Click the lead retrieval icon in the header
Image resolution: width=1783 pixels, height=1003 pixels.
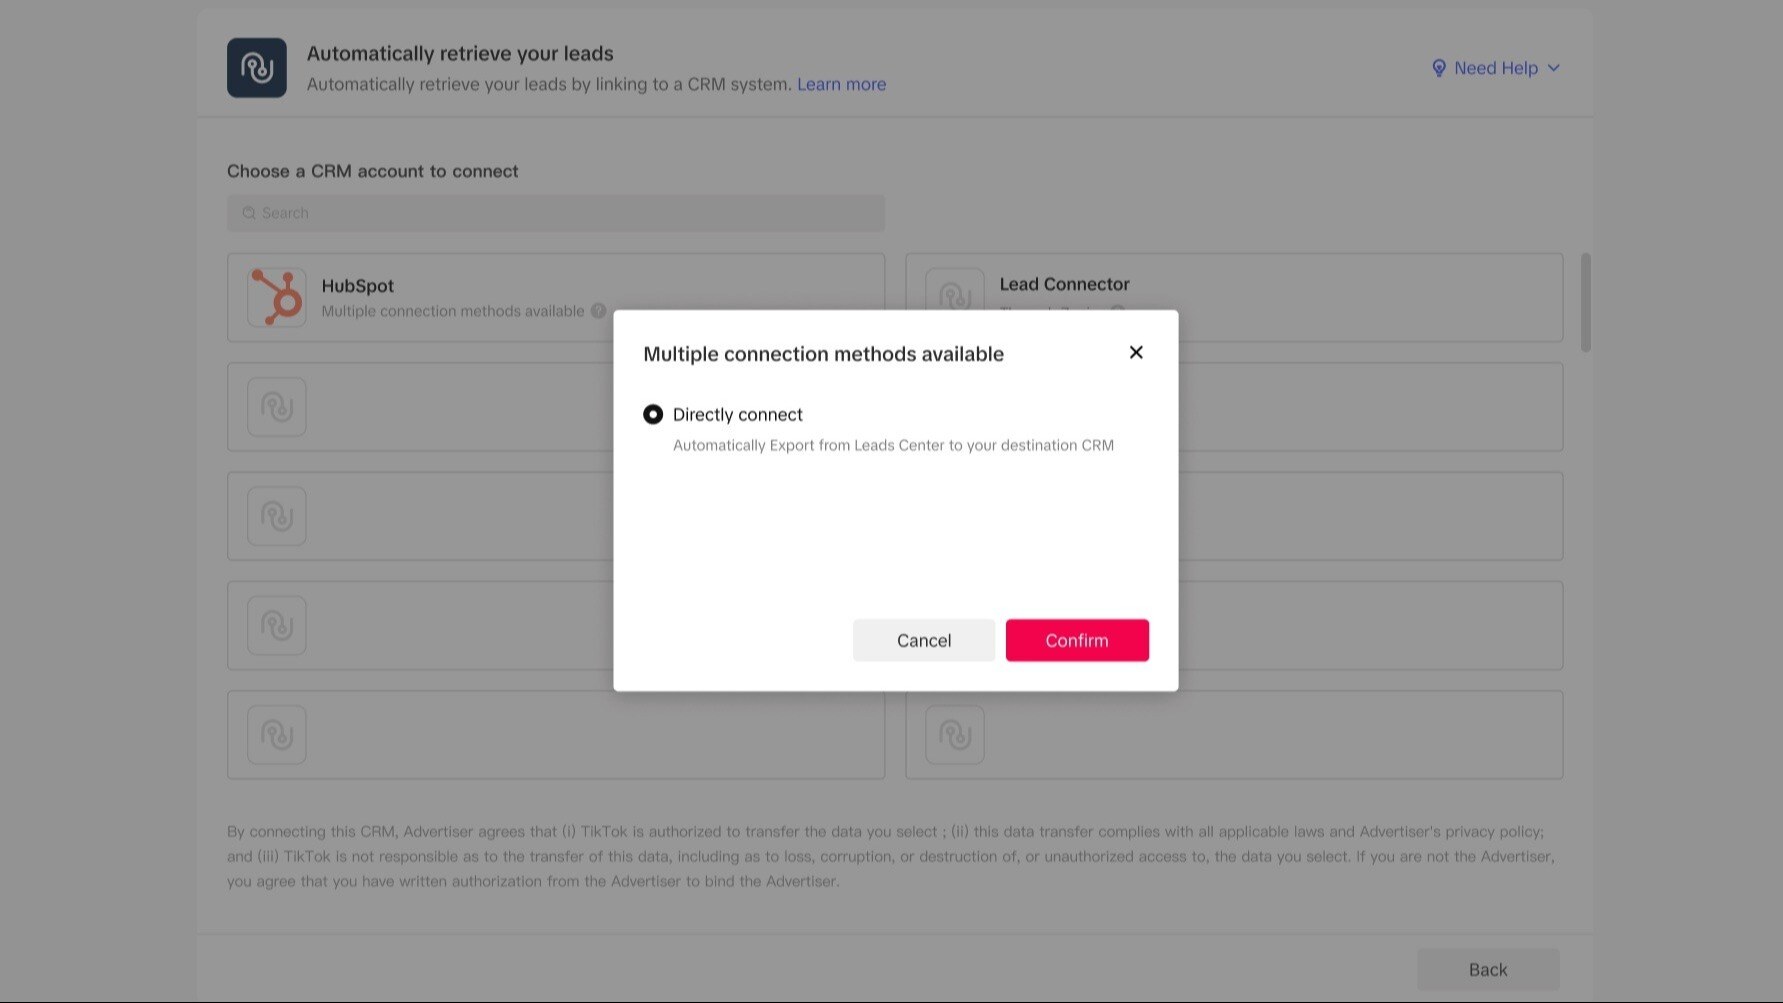[256, 67]
